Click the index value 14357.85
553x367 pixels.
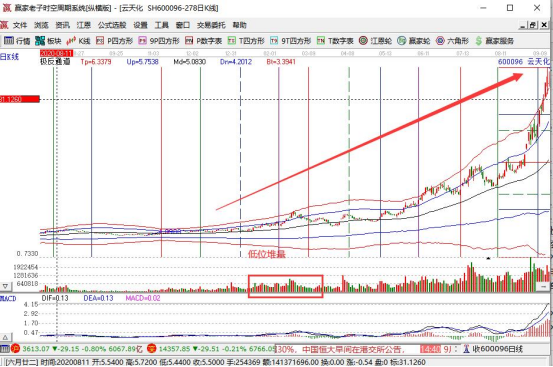tap(174, 349)
